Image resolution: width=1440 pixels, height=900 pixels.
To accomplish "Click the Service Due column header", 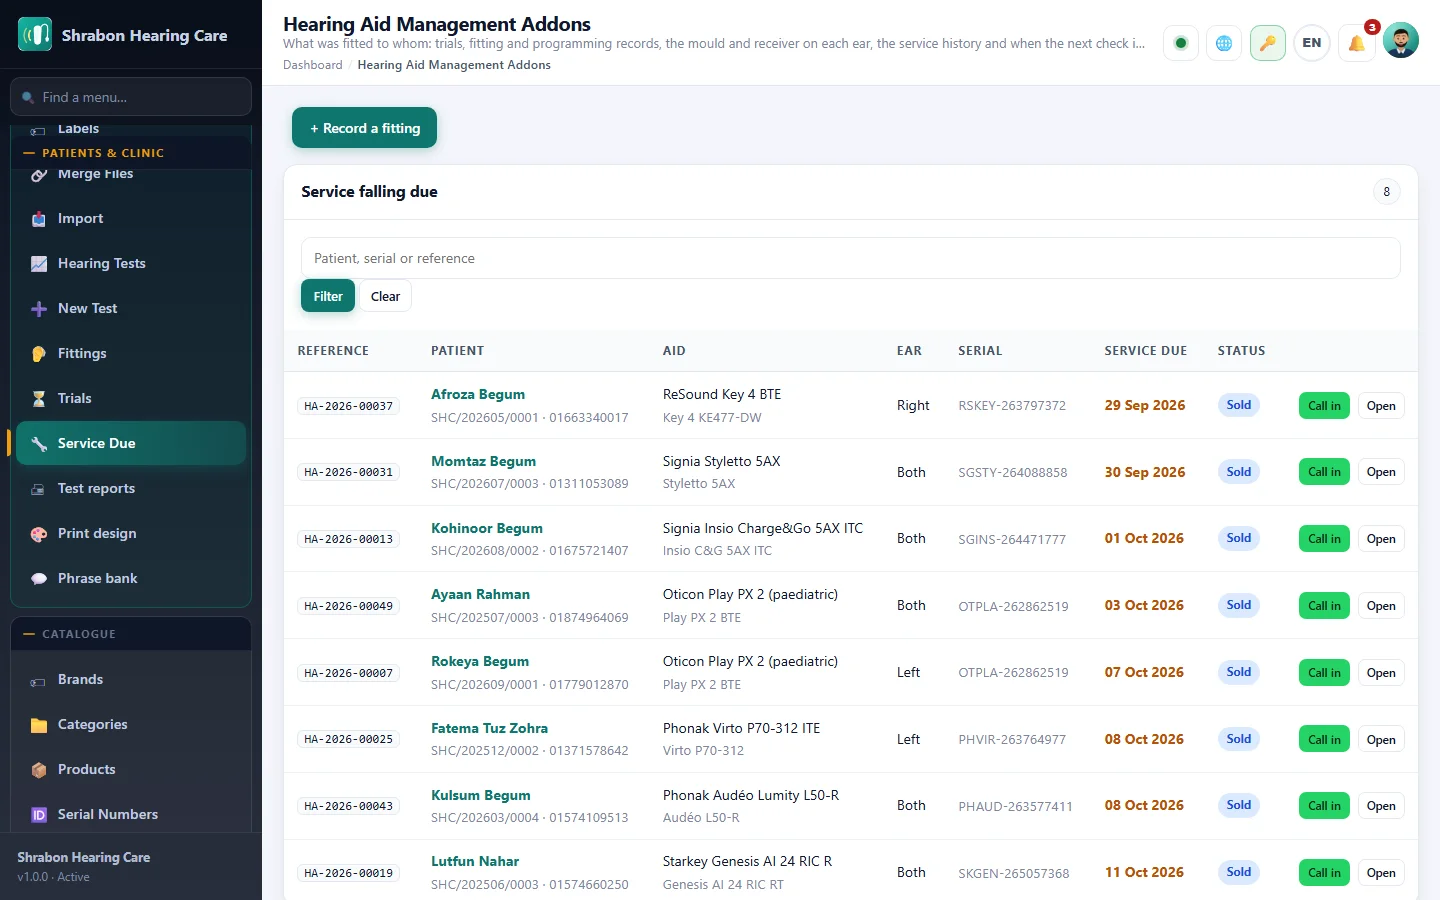I will [x=1145, y=351].
